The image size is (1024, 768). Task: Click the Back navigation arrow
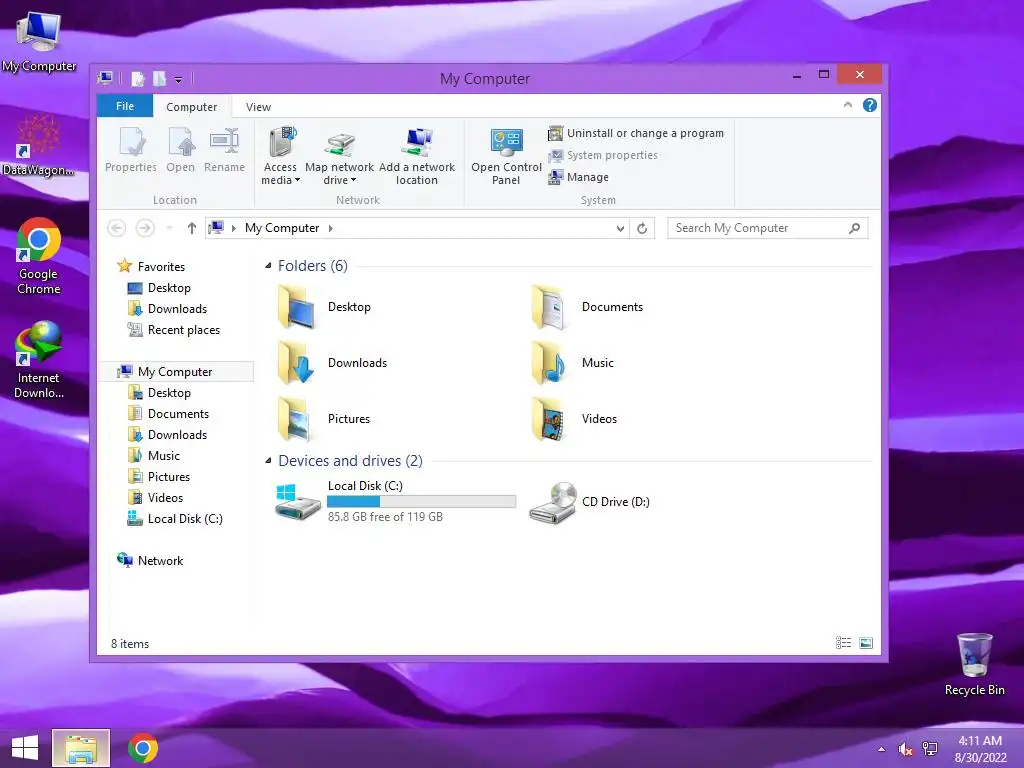coord(116,228)
